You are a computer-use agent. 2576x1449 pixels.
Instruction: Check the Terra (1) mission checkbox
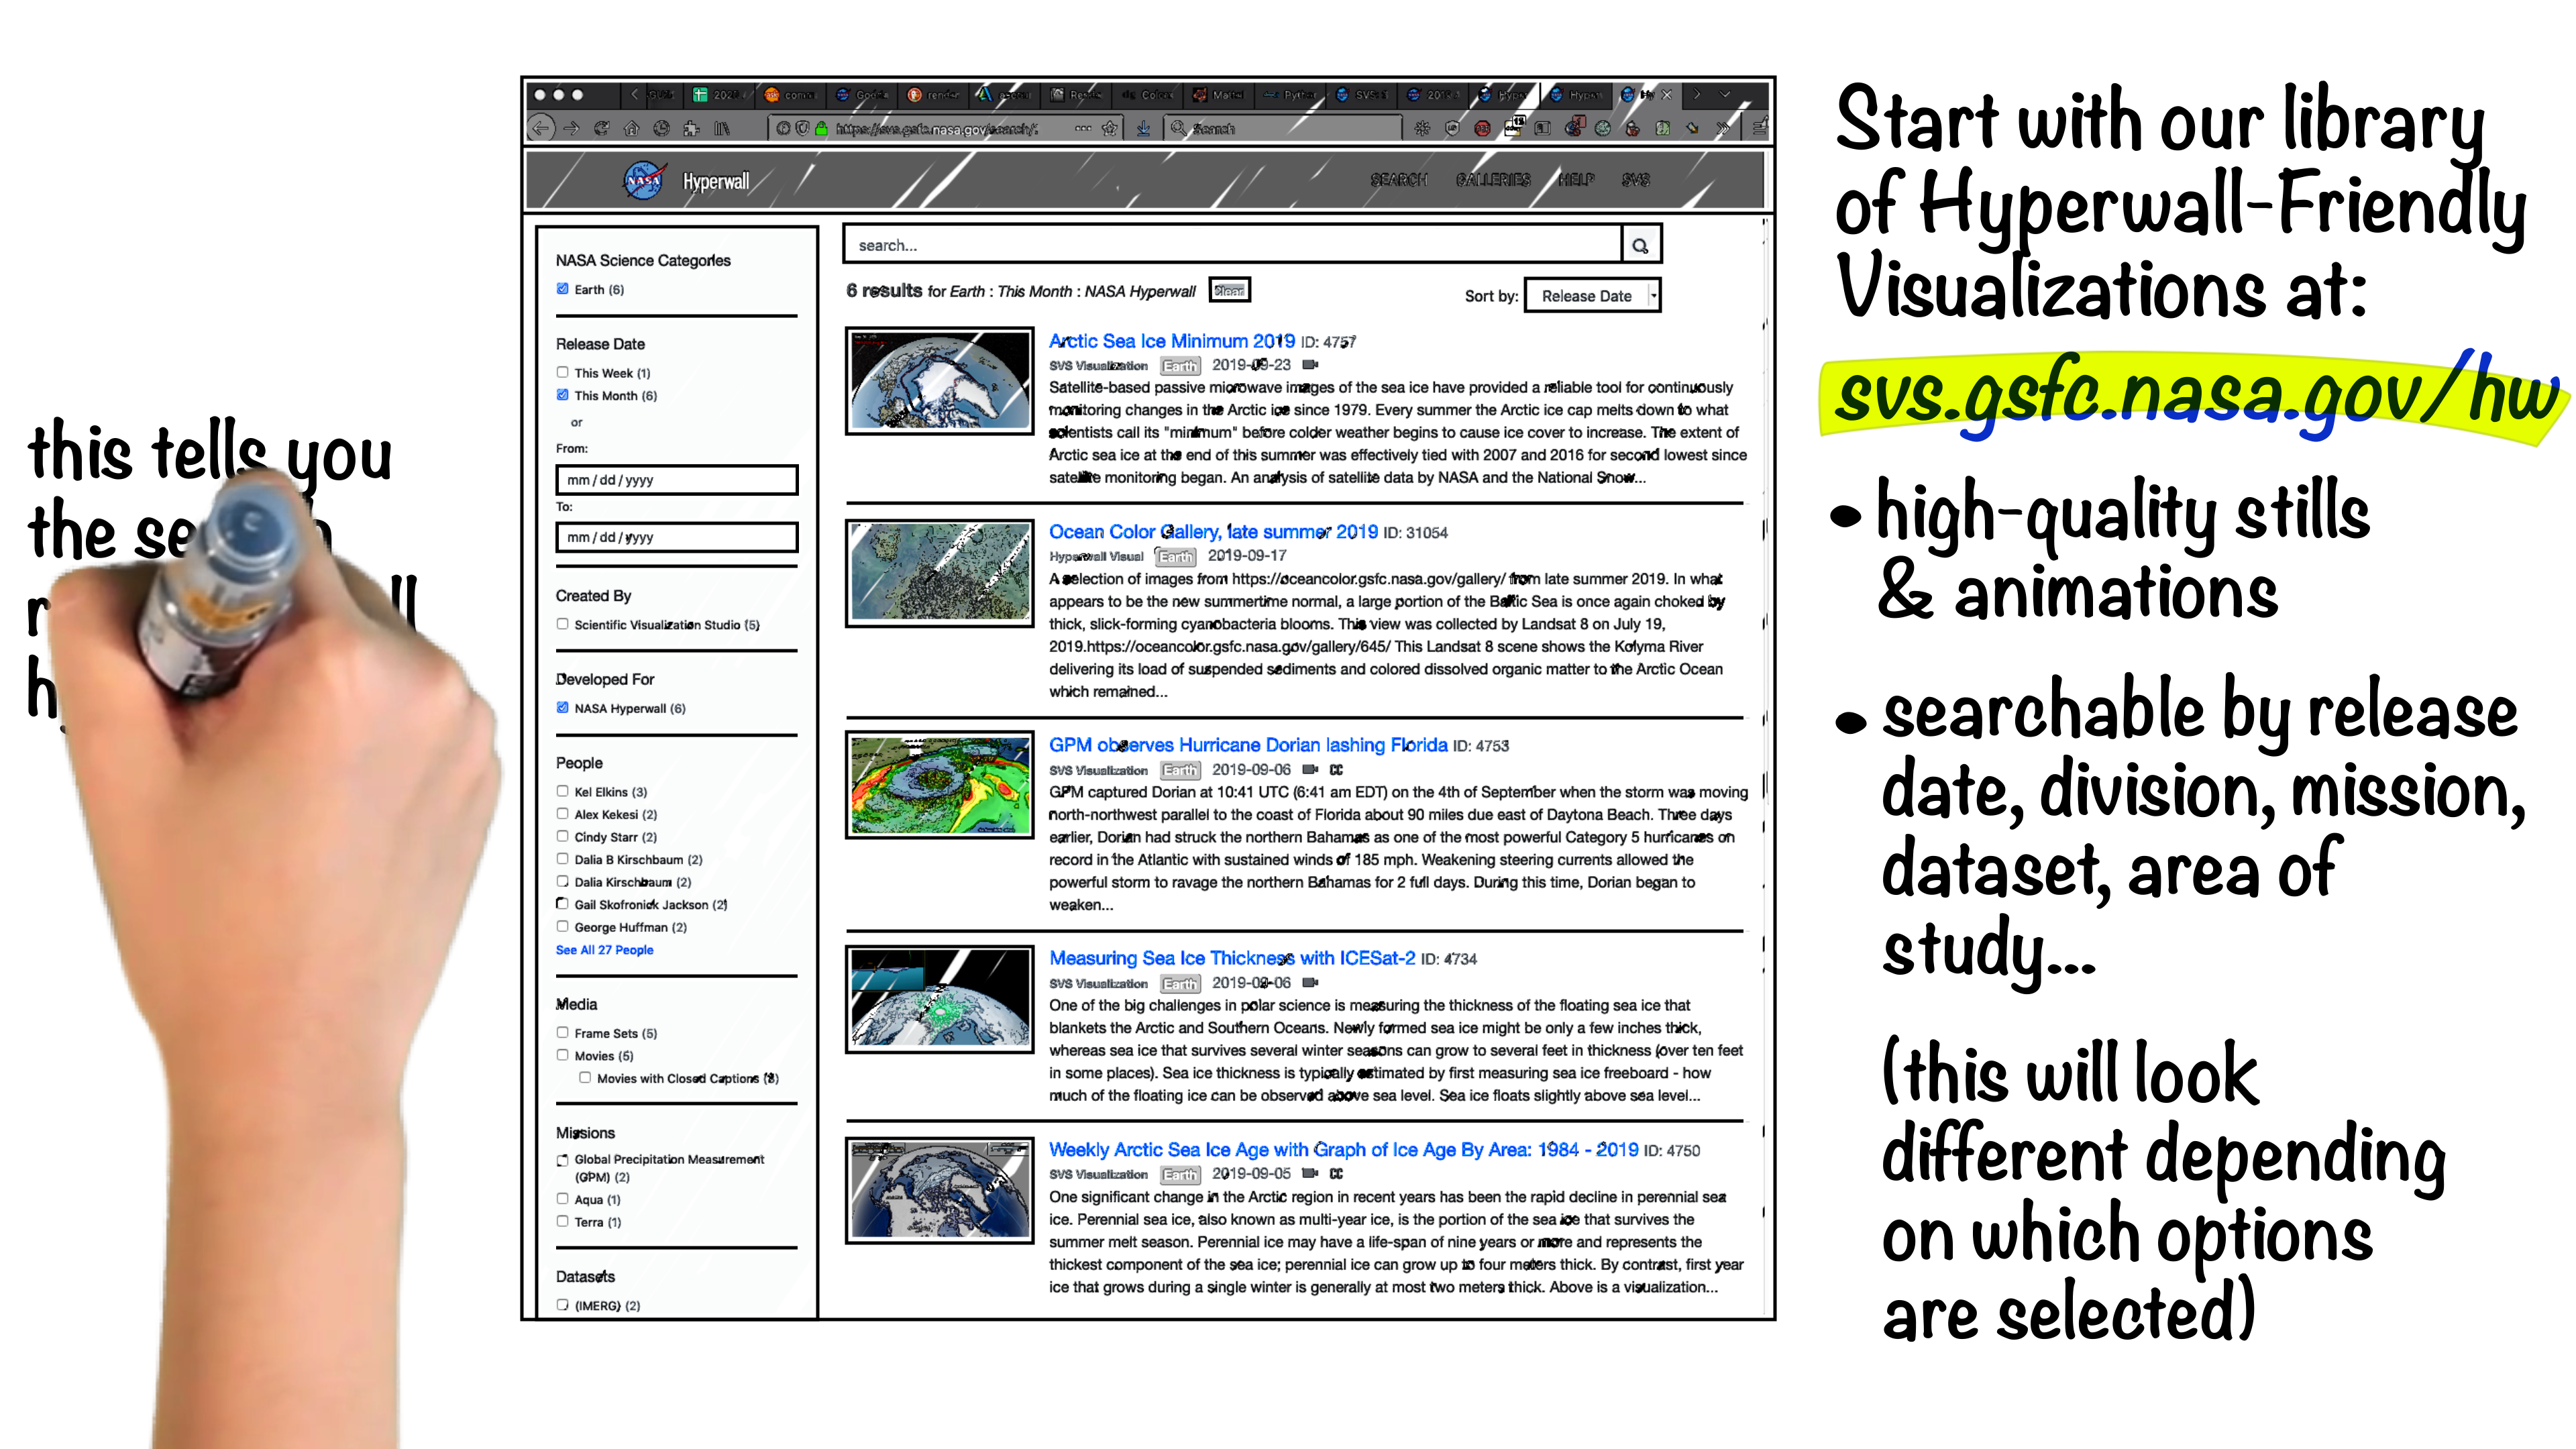(x=562, y=1221)
